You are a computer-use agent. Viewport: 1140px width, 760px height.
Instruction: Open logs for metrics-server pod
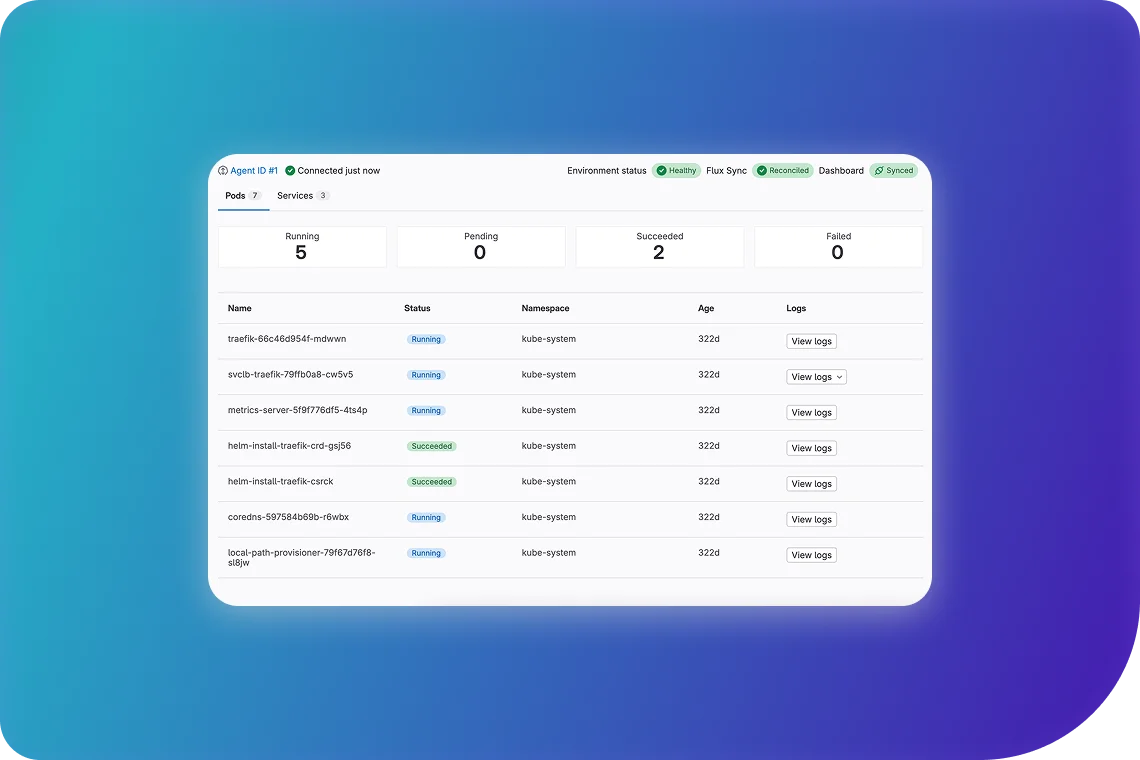click(811, 412)
